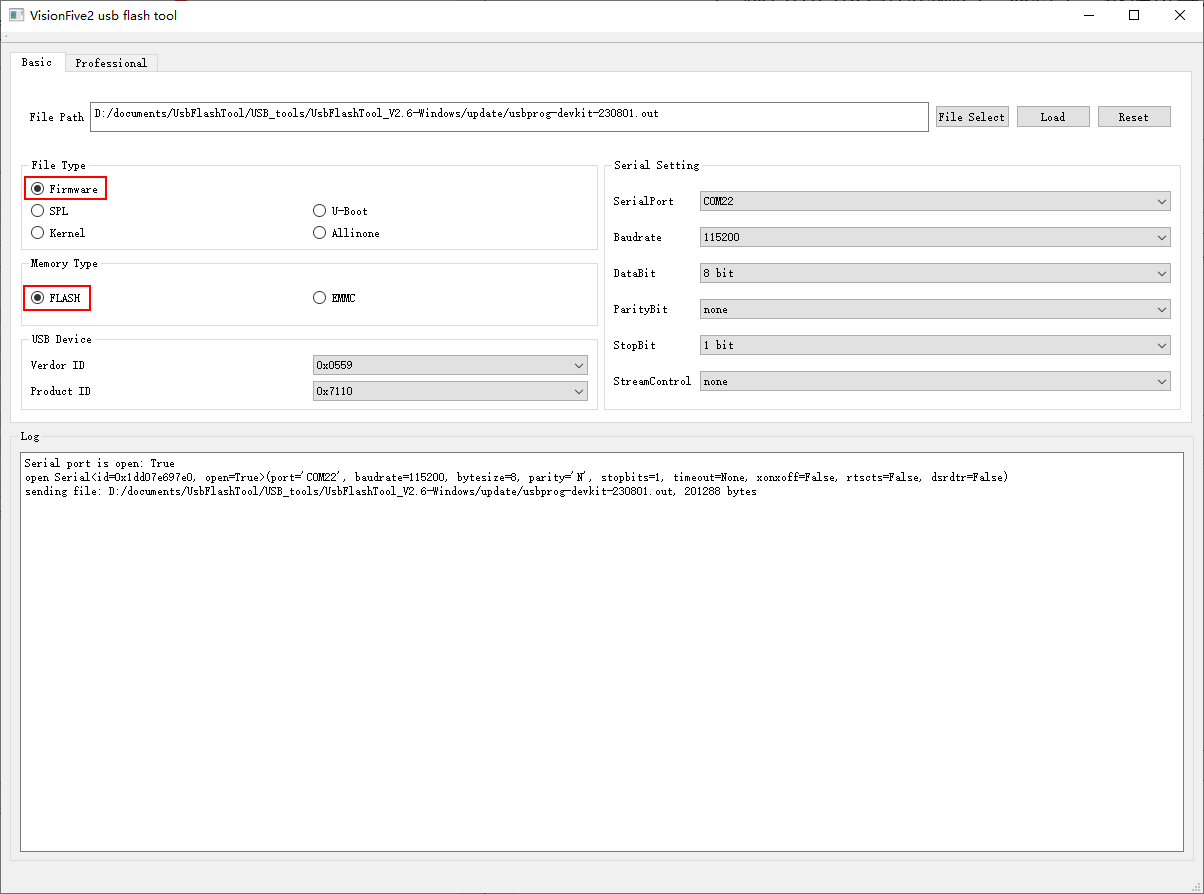
Task: Click the 'open Serial<id=...' log line
Action: click(517, 478)
